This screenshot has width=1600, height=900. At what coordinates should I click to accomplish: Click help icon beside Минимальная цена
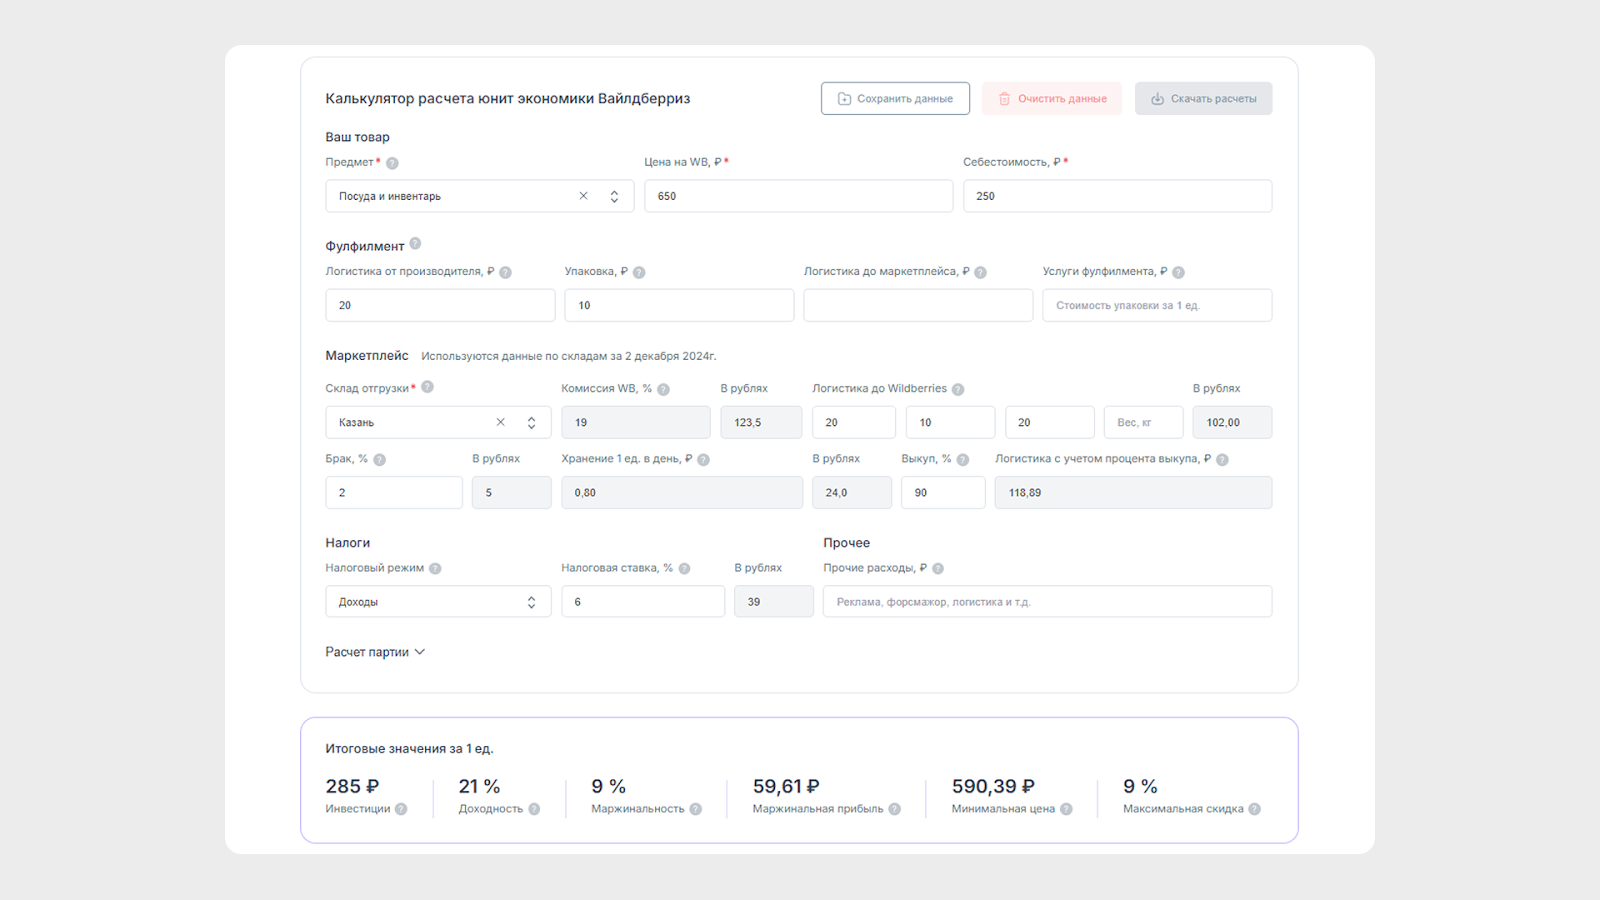point(1066,809)
